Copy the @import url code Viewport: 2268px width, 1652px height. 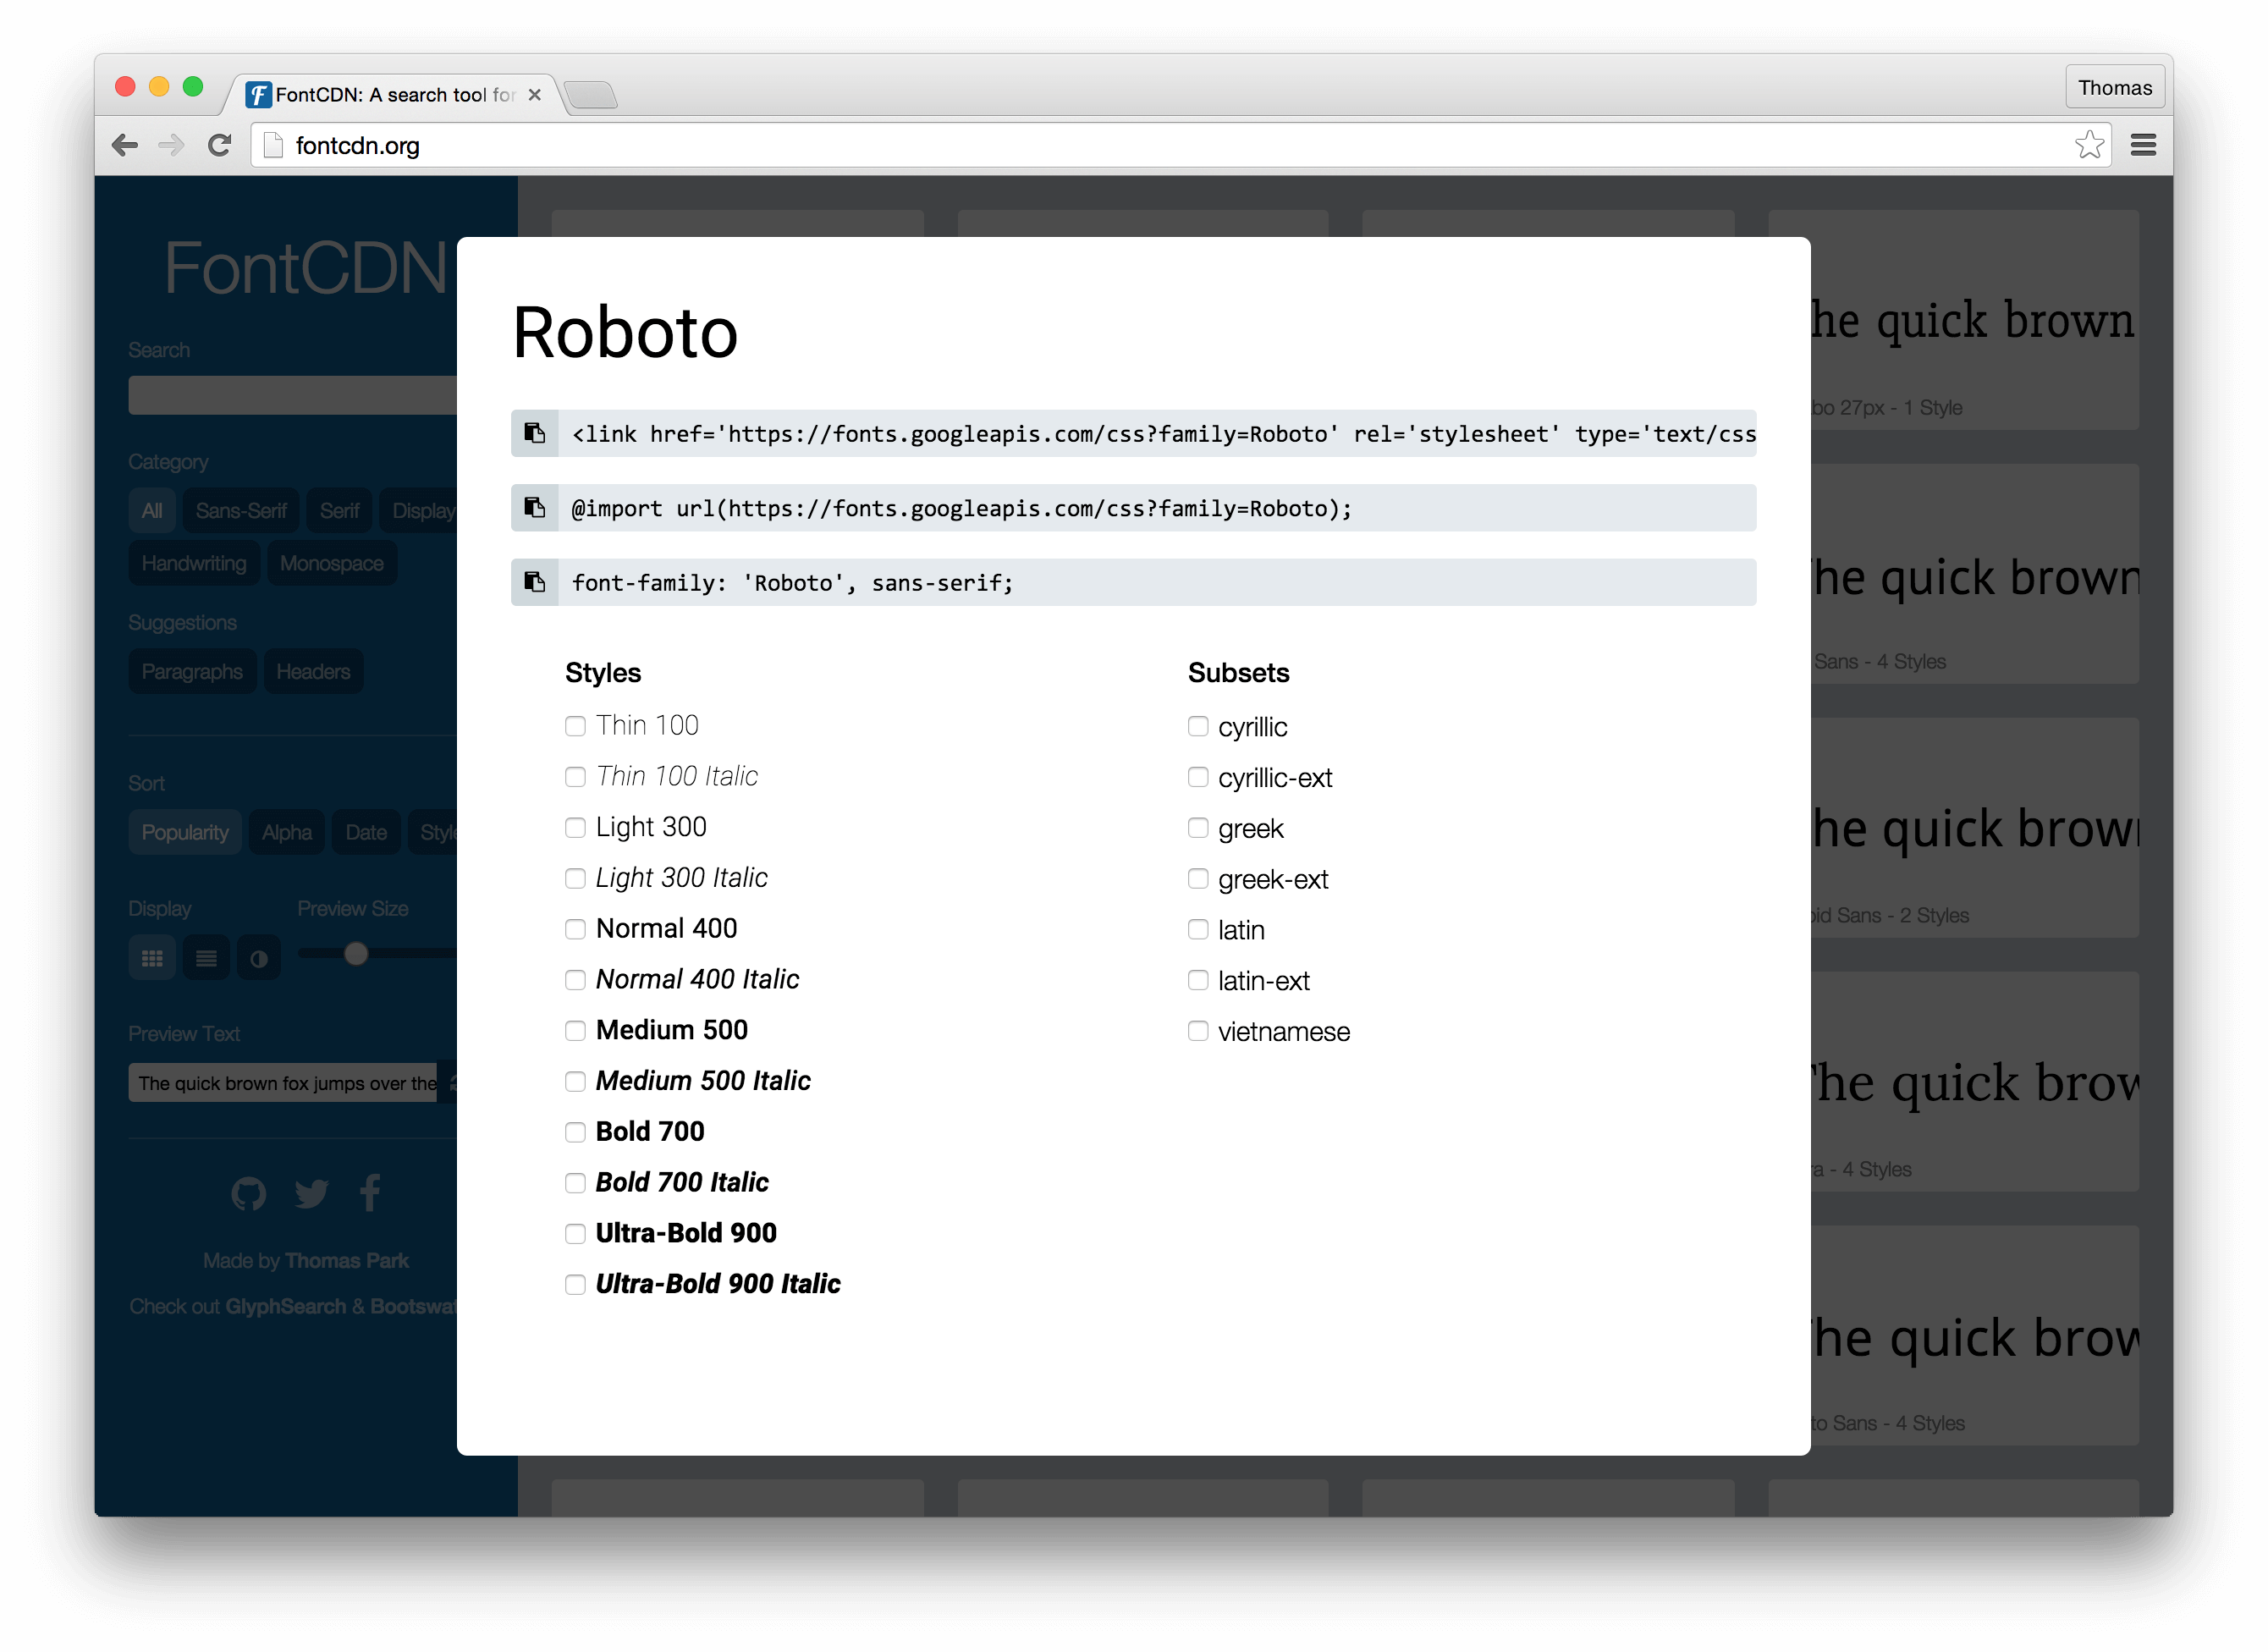tap(535, 508)
